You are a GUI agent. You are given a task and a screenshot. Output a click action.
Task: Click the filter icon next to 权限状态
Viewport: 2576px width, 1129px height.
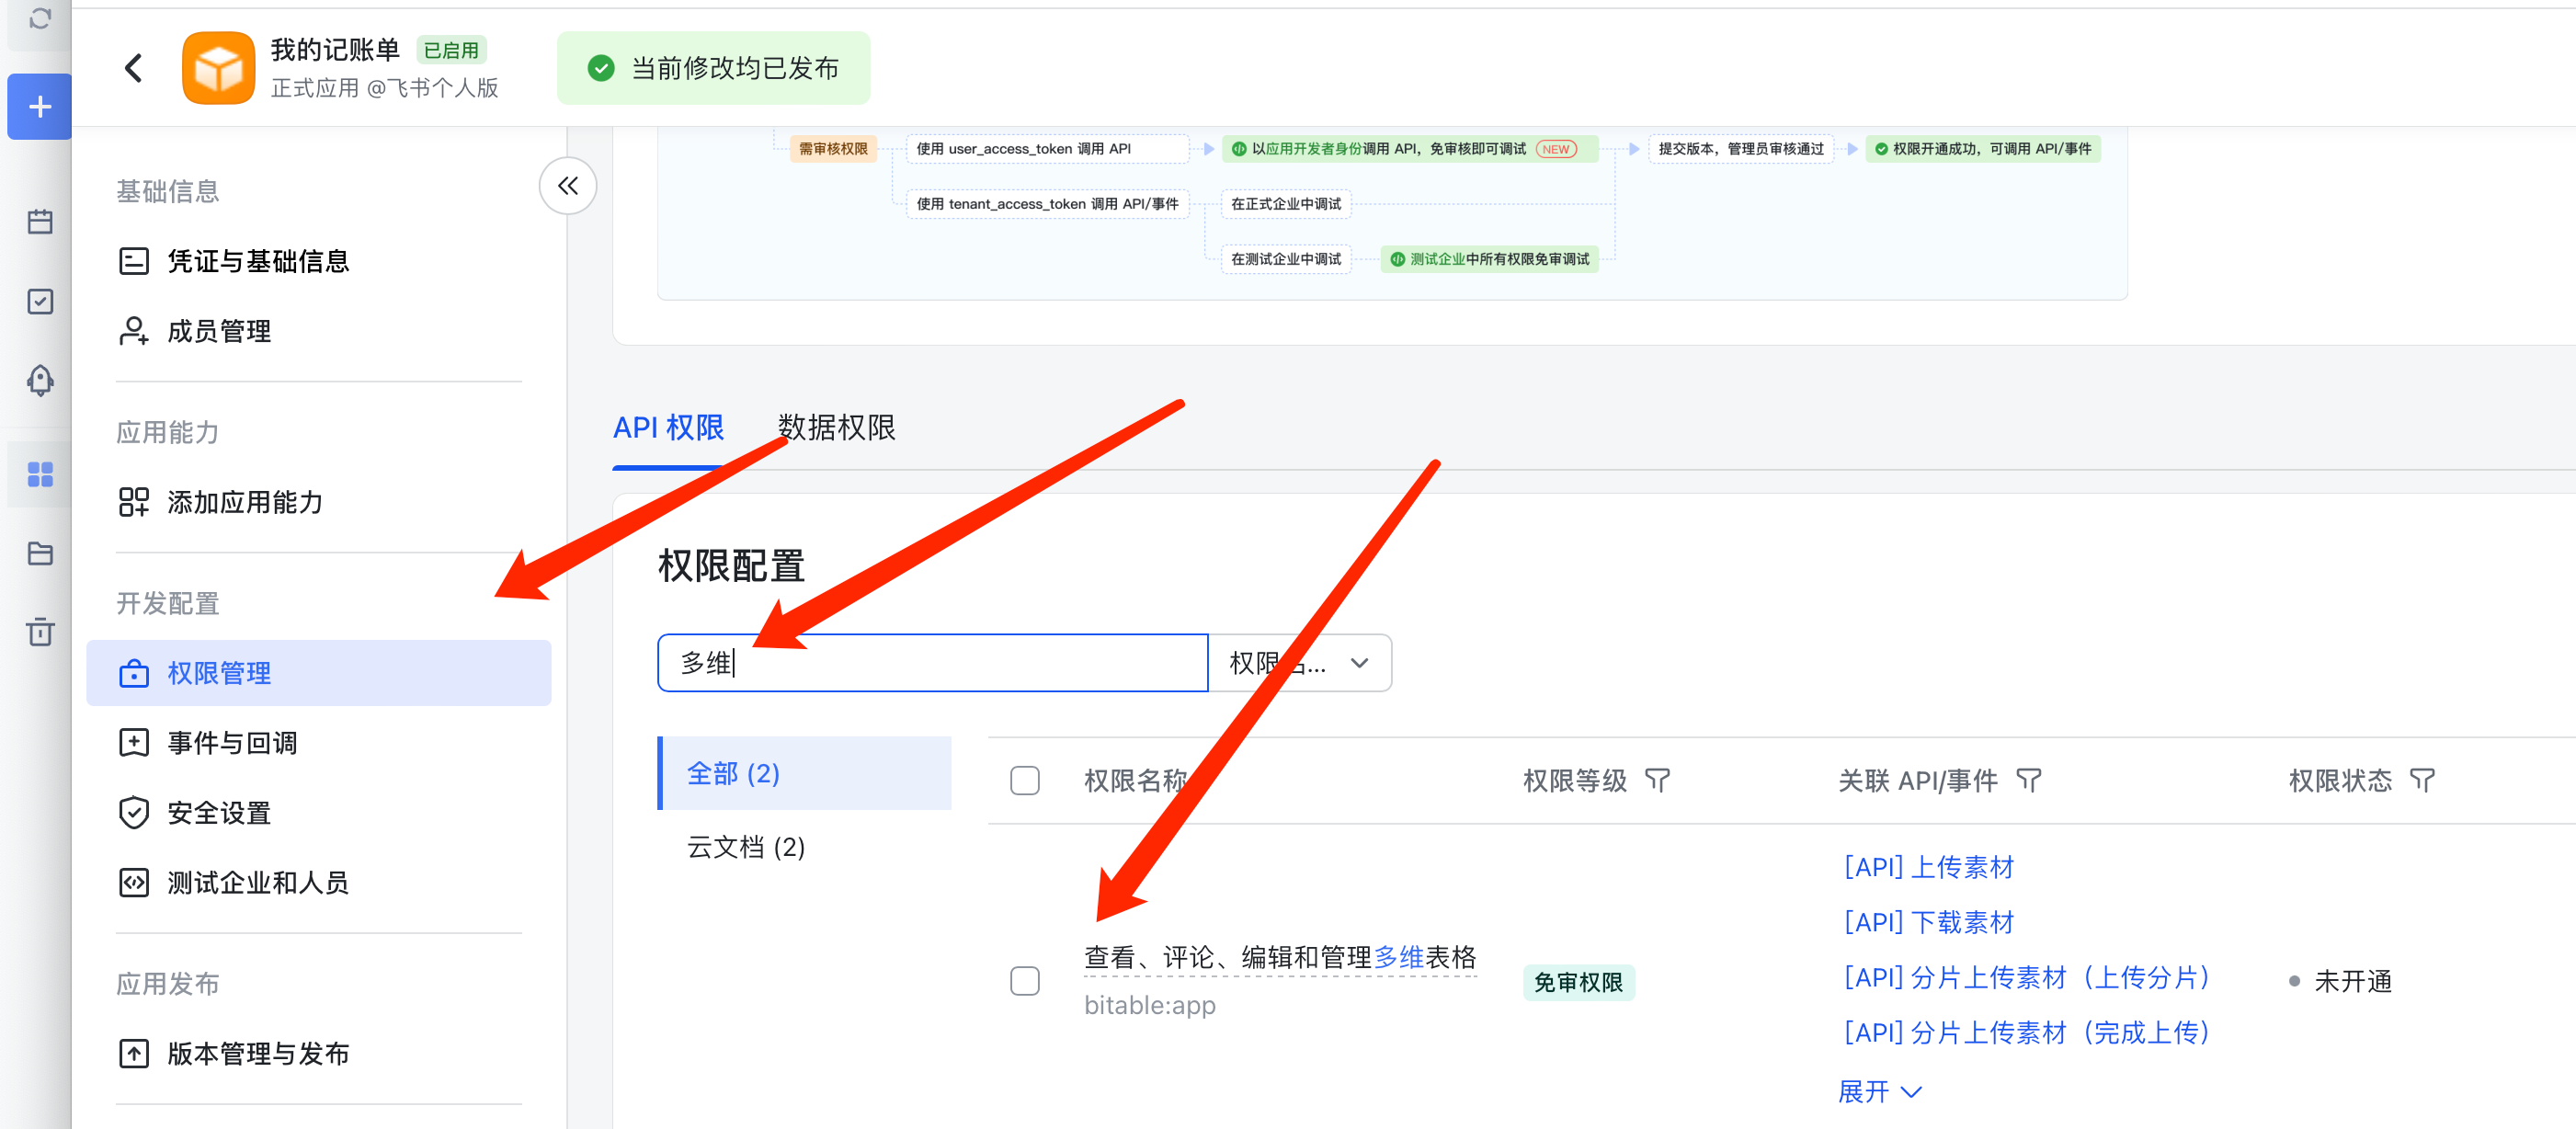(x=2421, y=780)
